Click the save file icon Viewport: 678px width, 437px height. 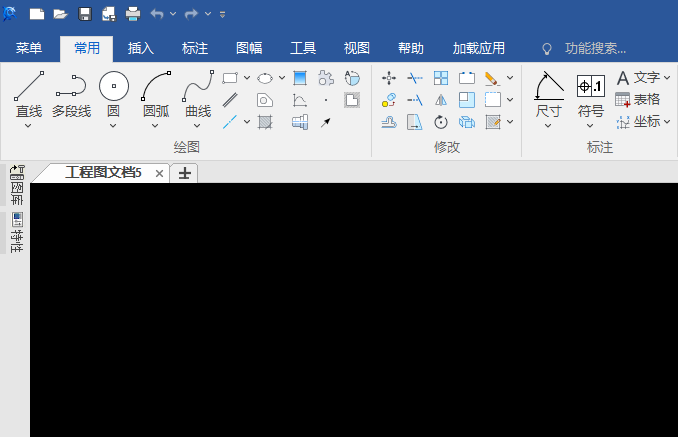[85, 14]
